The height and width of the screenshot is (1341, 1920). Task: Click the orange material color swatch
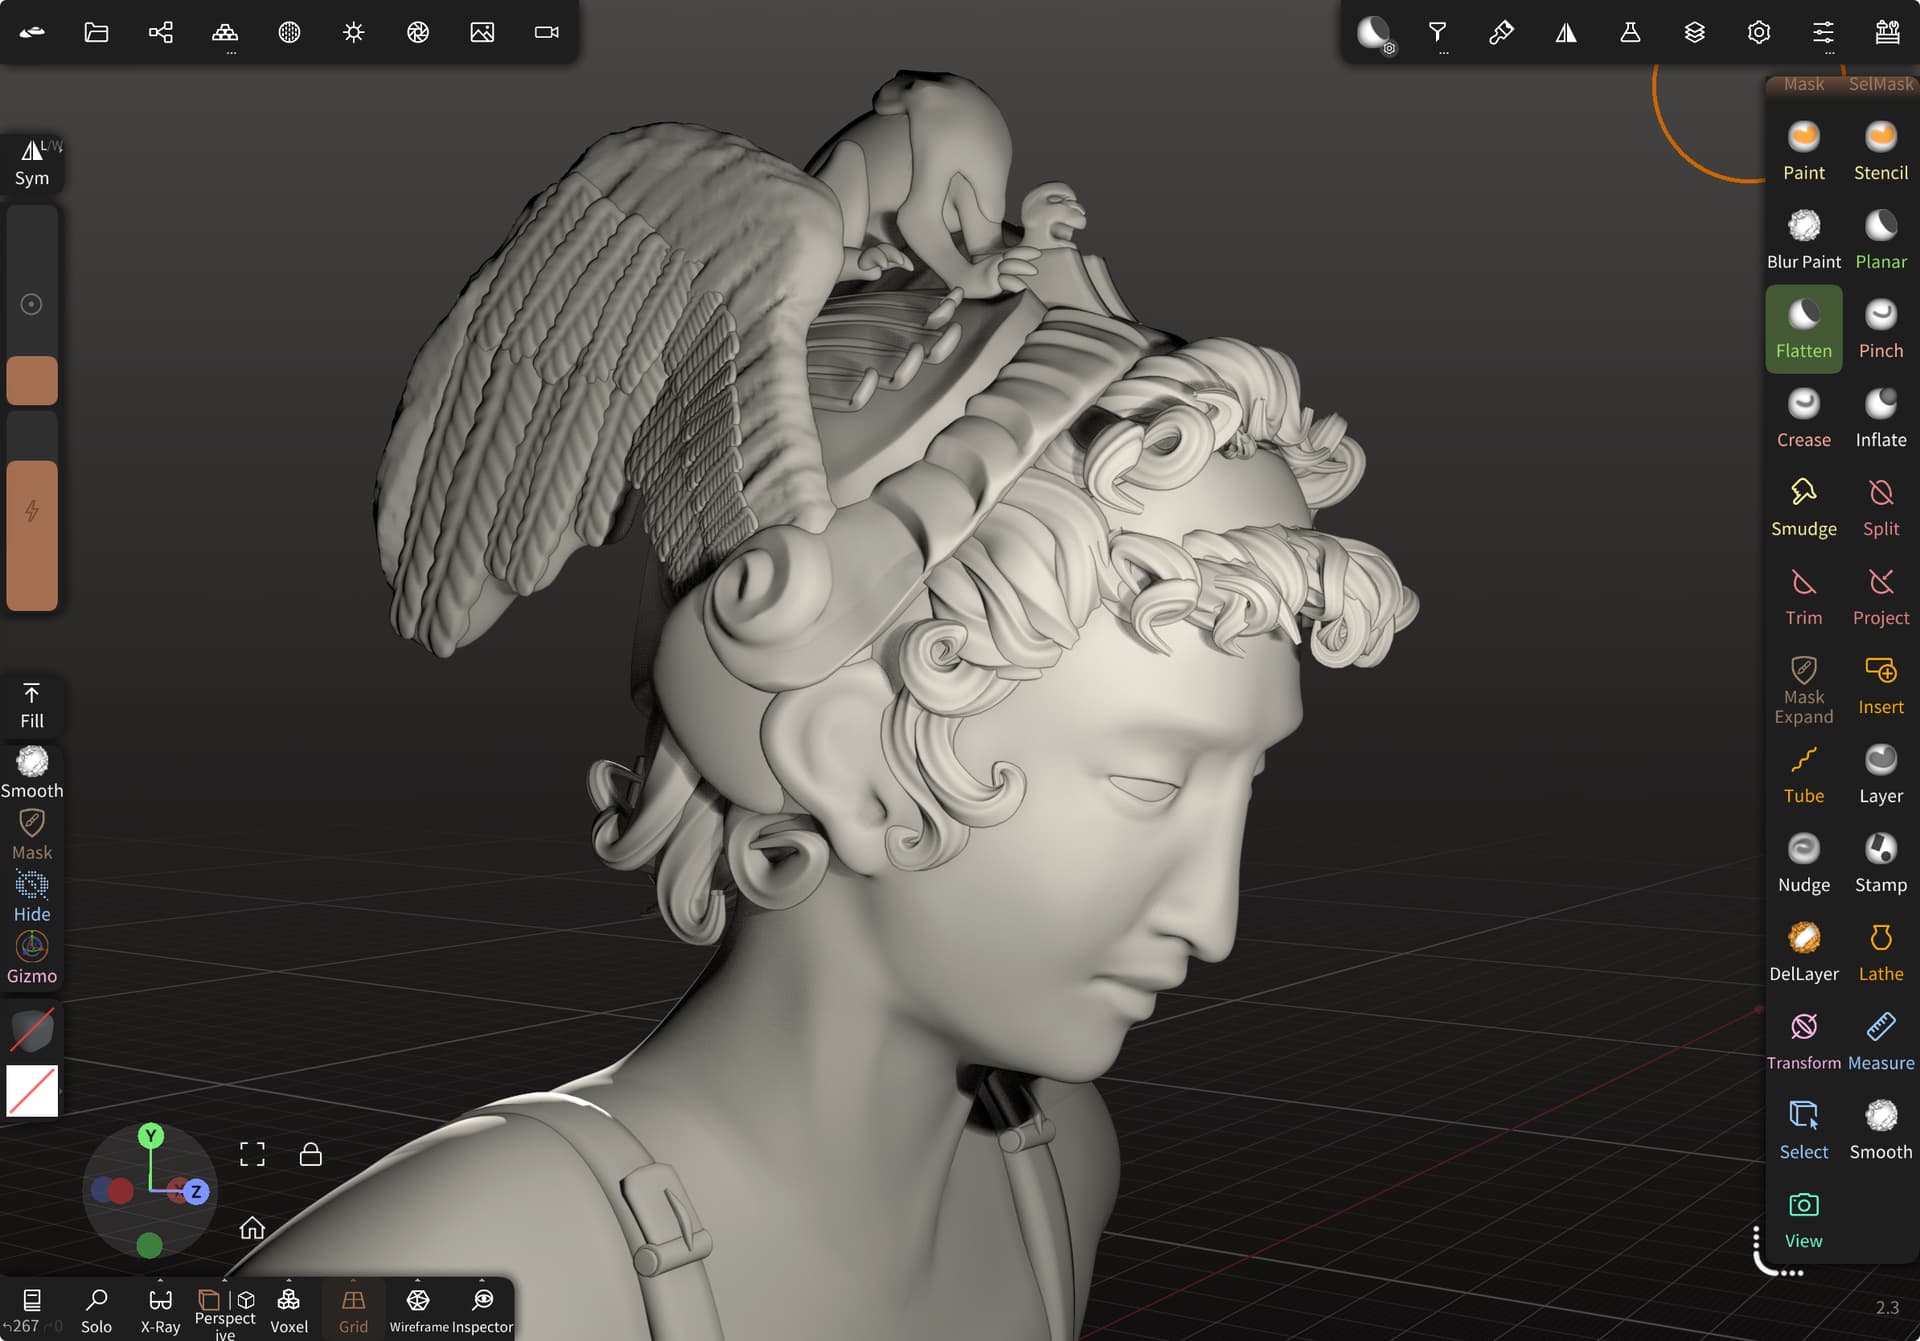32,381
